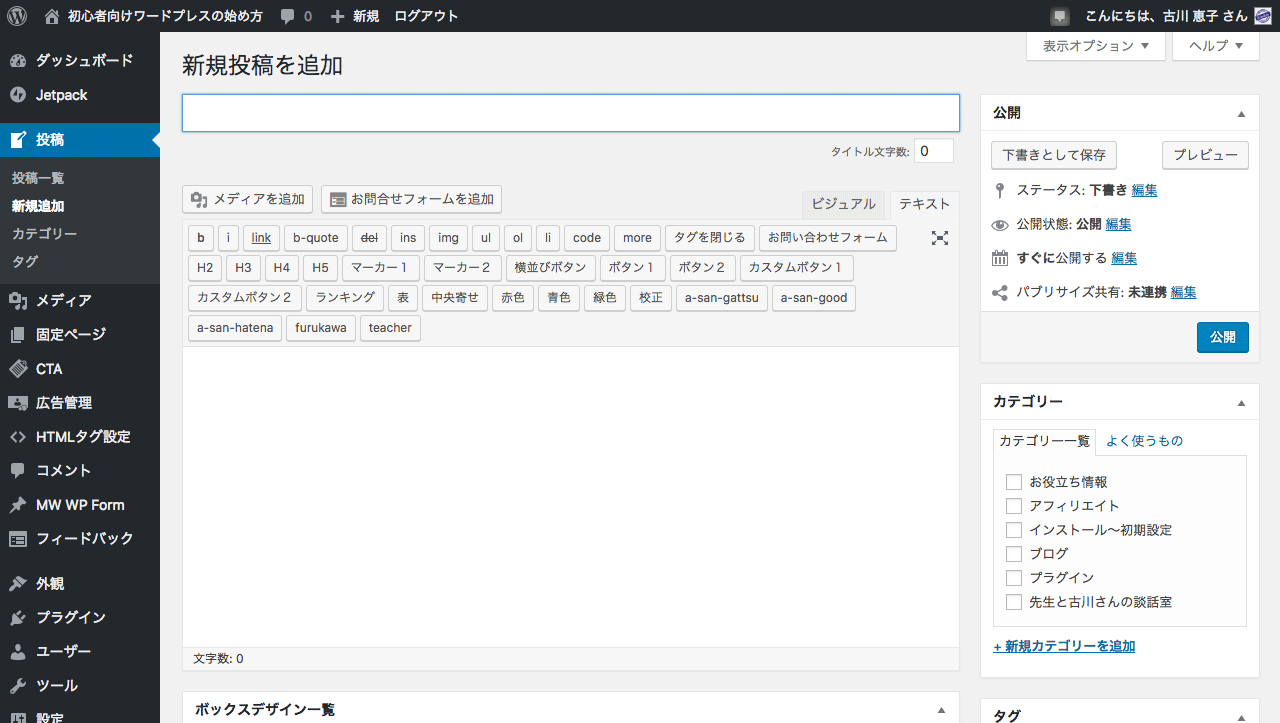Click the お問合せフォームを追加 button
The height and width of the screenshot is (723, 1280).
(x=411, y=200)
